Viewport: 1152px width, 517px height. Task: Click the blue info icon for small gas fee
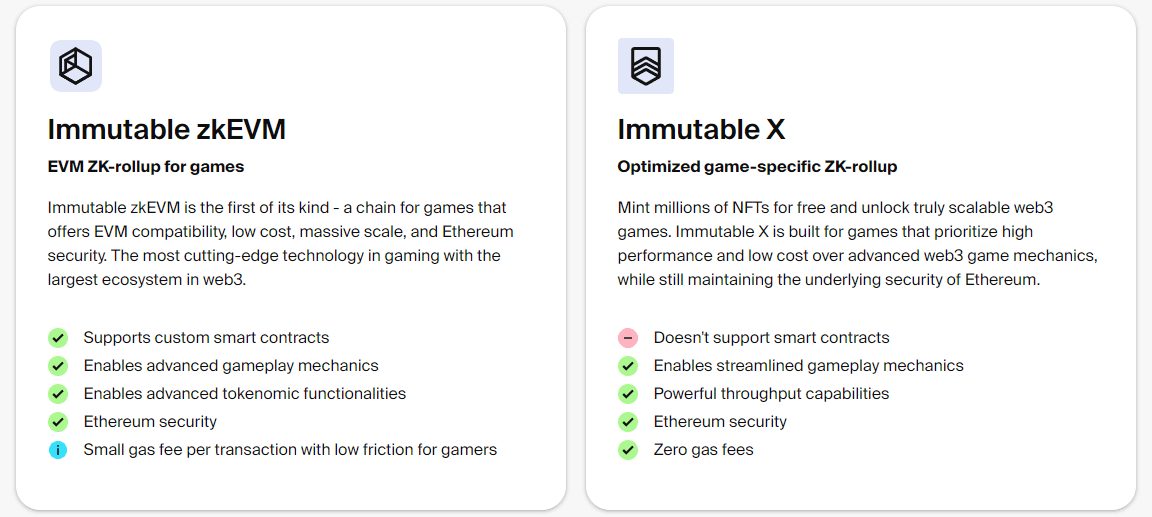tap(58, 450)
